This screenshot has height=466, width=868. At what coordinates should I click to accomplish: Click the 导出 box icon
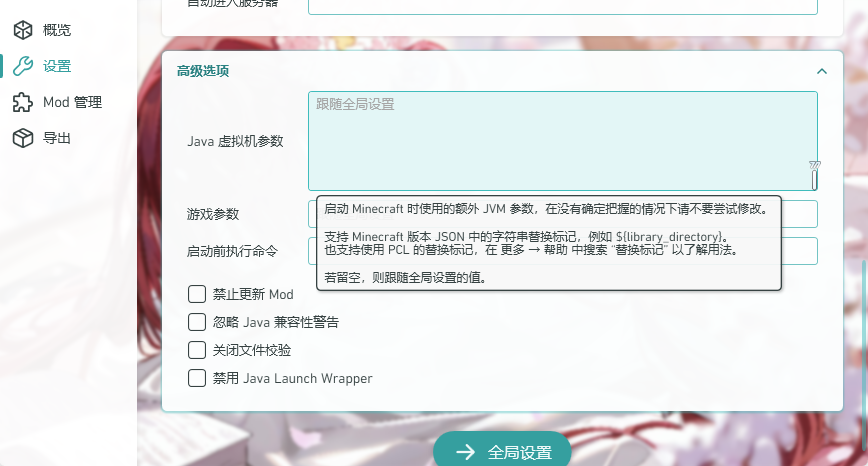[x=23, y=138]
